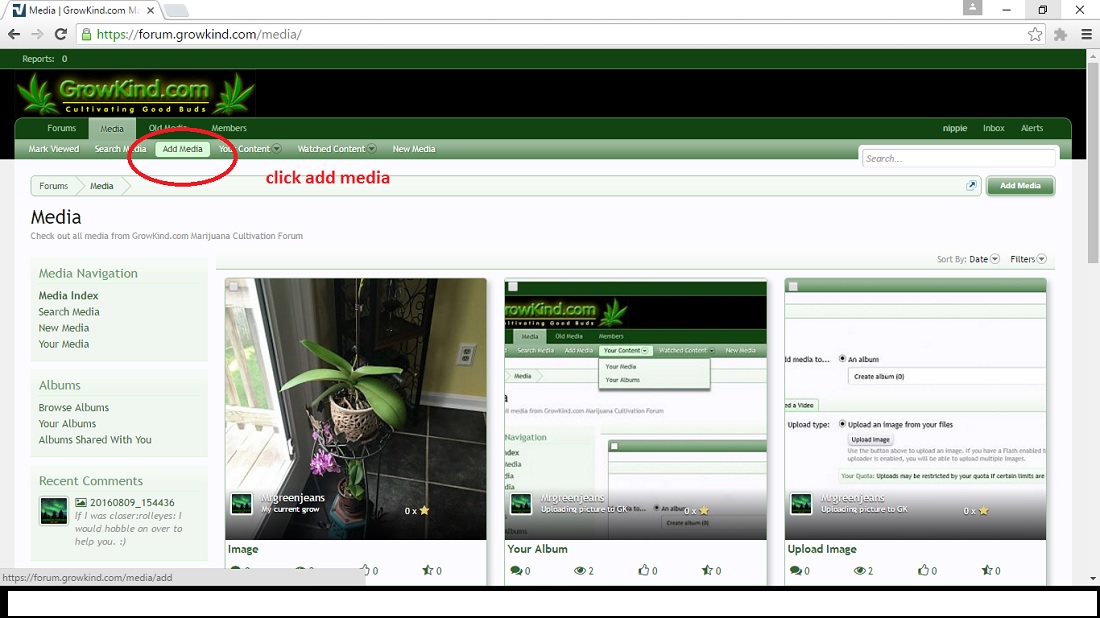Click views eye icon under Upload Image
1100x618 pixels.
[859, 570]
